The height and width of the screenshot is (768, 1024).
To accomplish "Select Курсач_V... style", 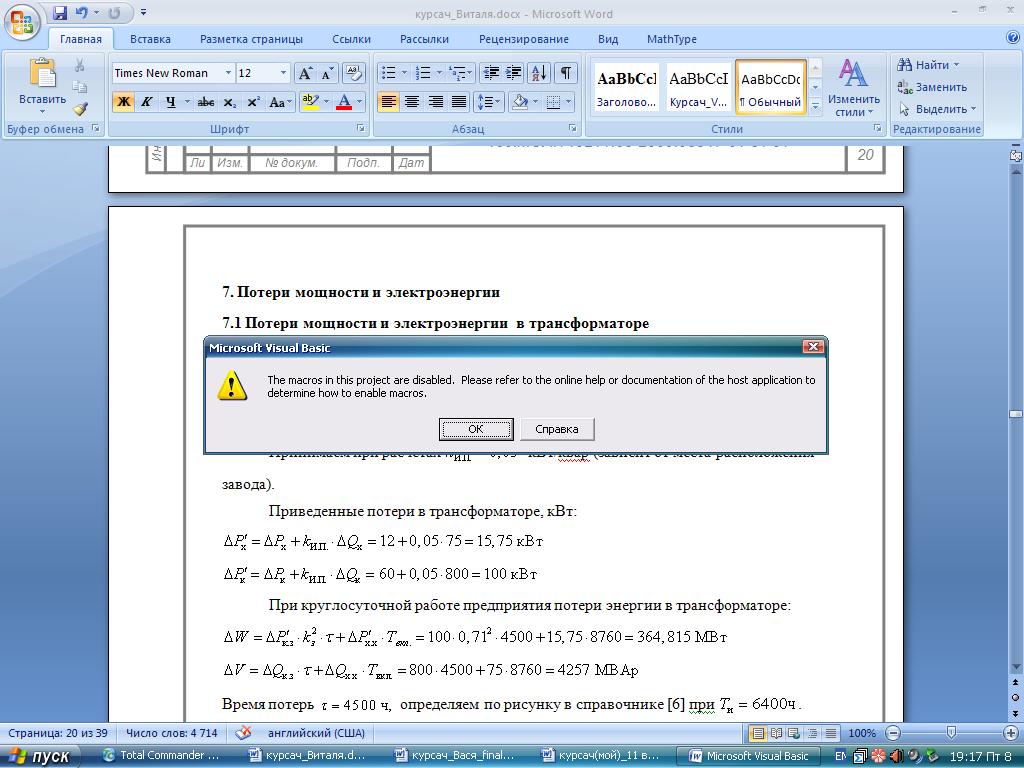I will (x=698, y=88).
